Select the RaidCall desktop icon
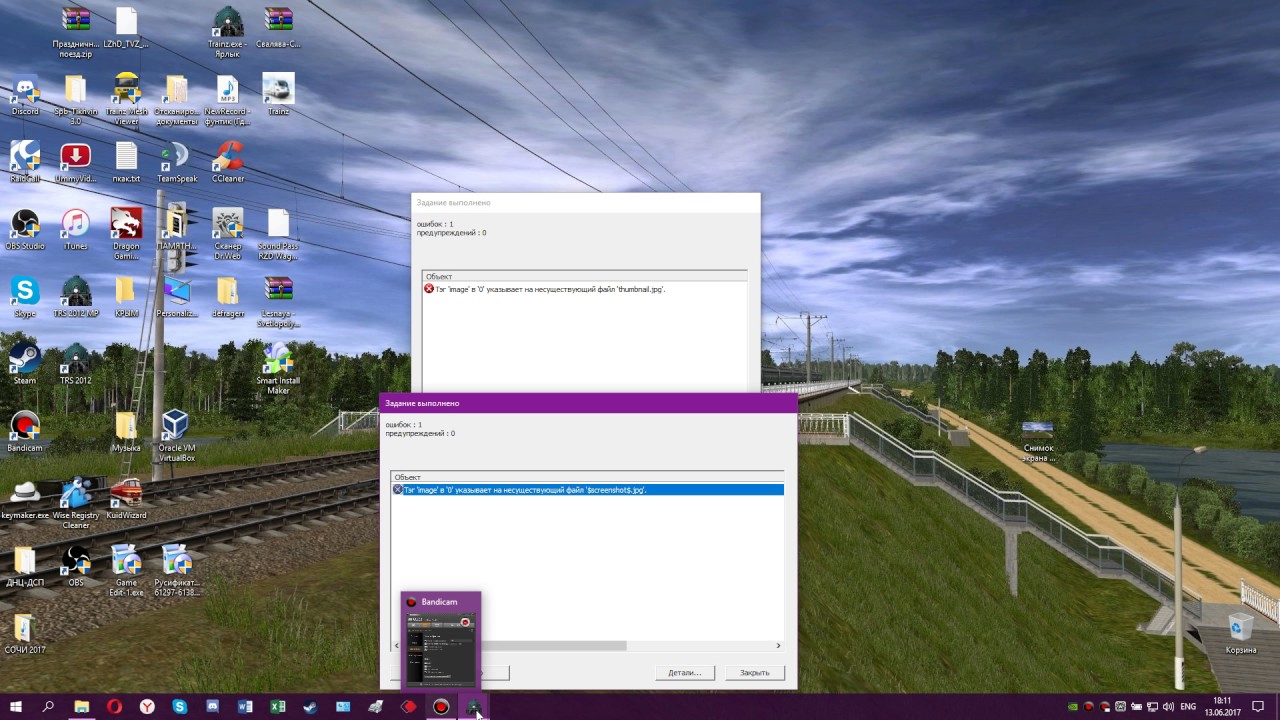 (x=25, y=162)
